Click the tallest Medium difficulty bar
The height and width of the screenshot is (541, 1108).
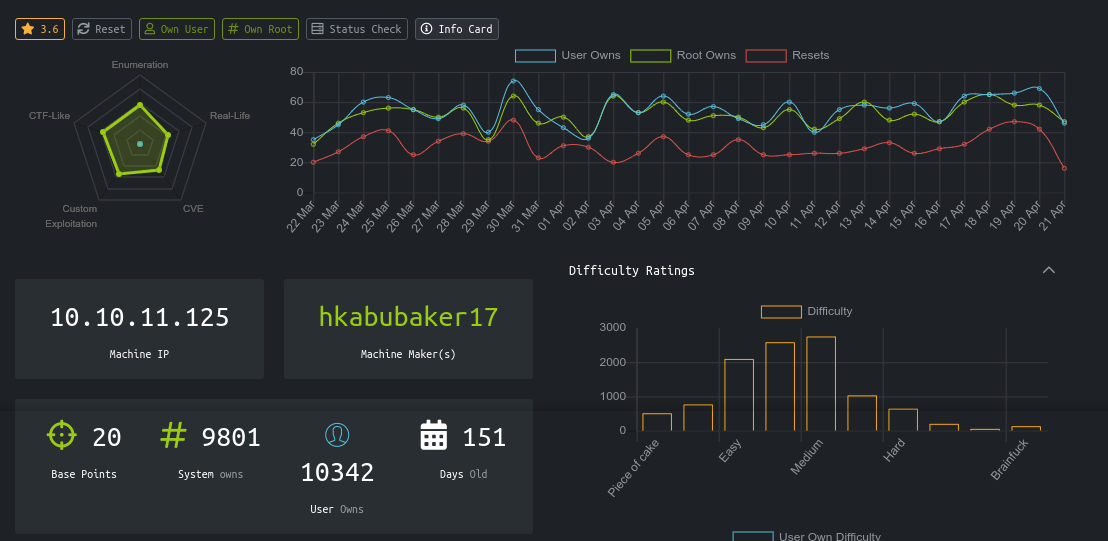[x=821, y=384]
